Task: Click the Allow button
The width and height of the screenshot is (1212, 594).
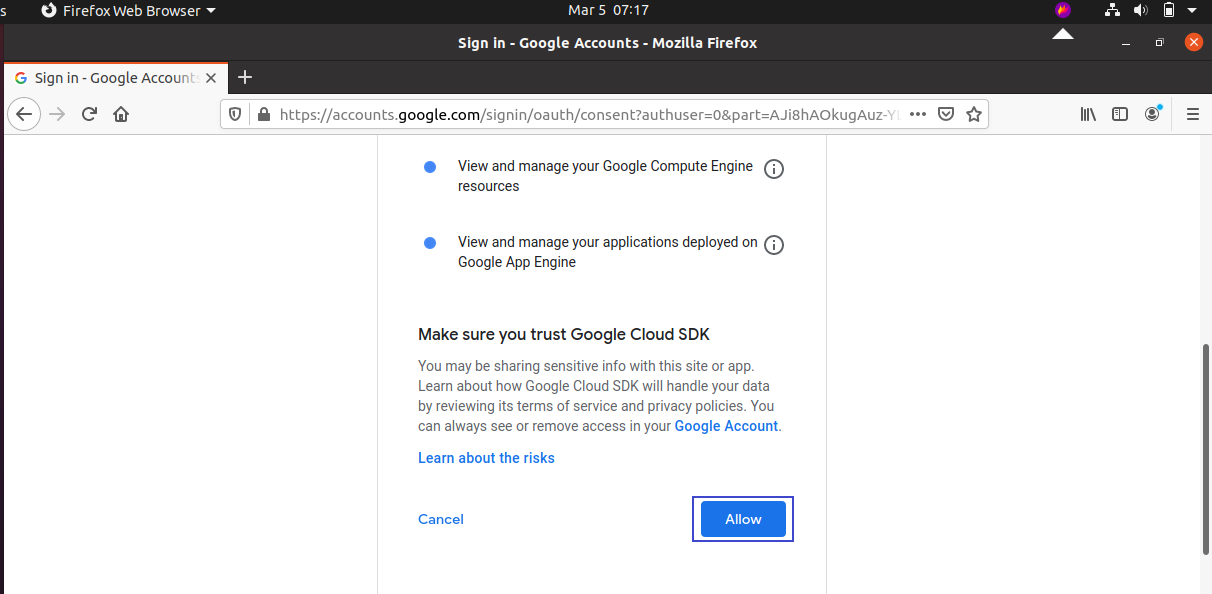Action: (x=743, y=519)
